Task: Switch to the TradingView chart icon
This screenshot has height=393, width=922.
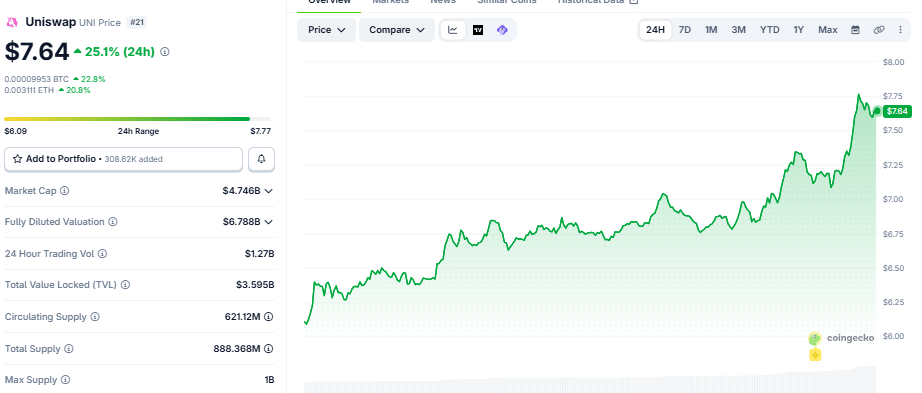Action: 478,30
